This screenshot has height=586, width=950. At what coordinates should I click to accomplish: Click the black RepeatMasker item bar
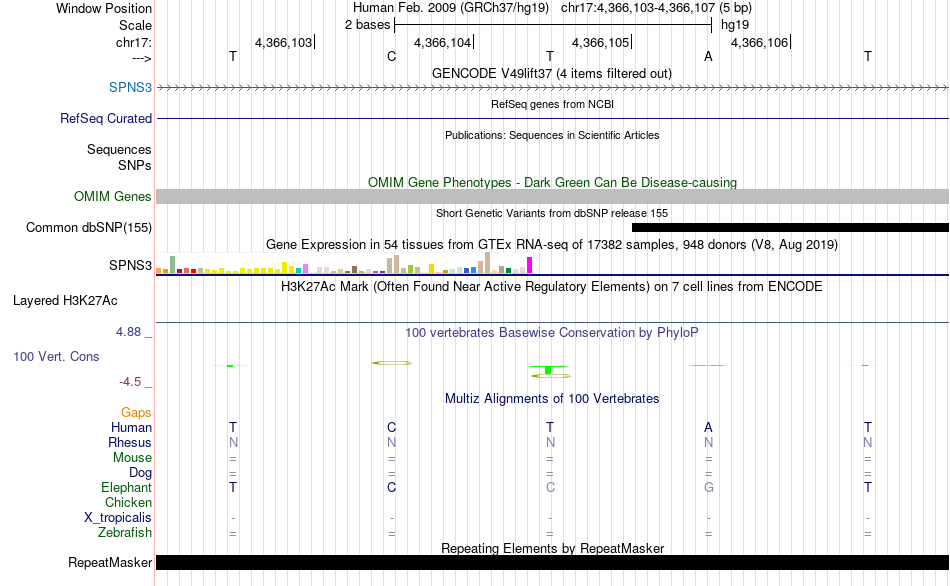(x=553, y=562)
